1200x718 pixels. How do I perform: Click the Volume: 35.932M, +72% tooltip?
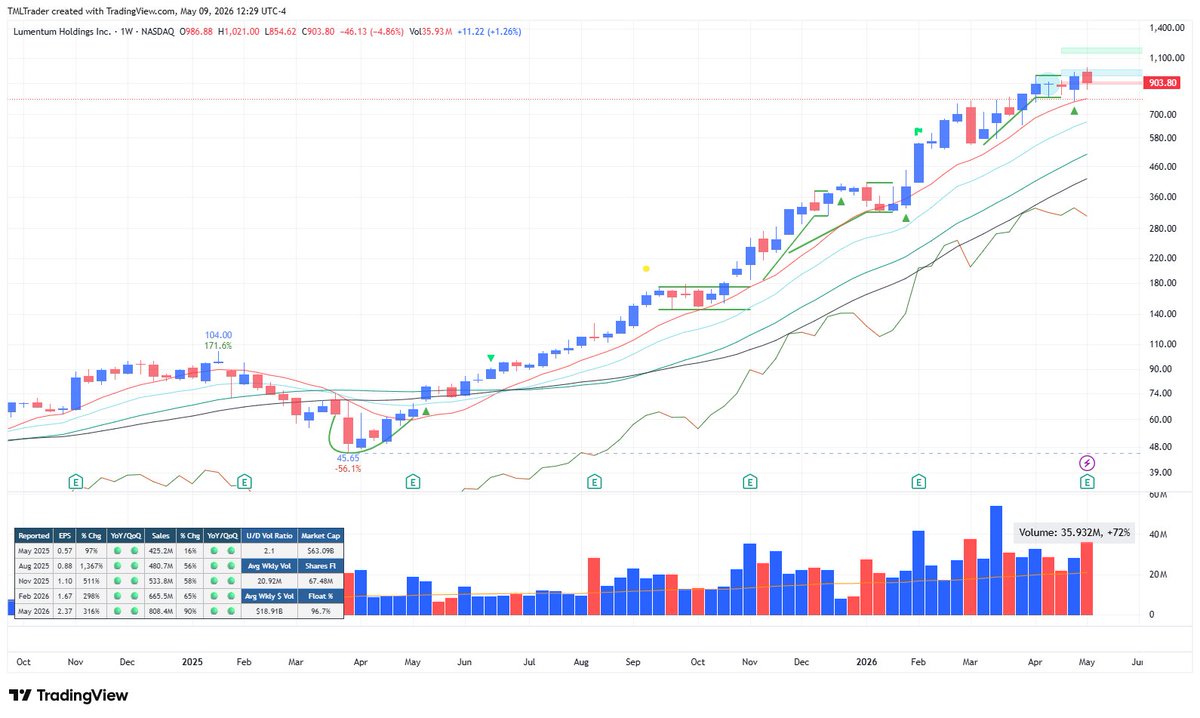click(1076, 533)
